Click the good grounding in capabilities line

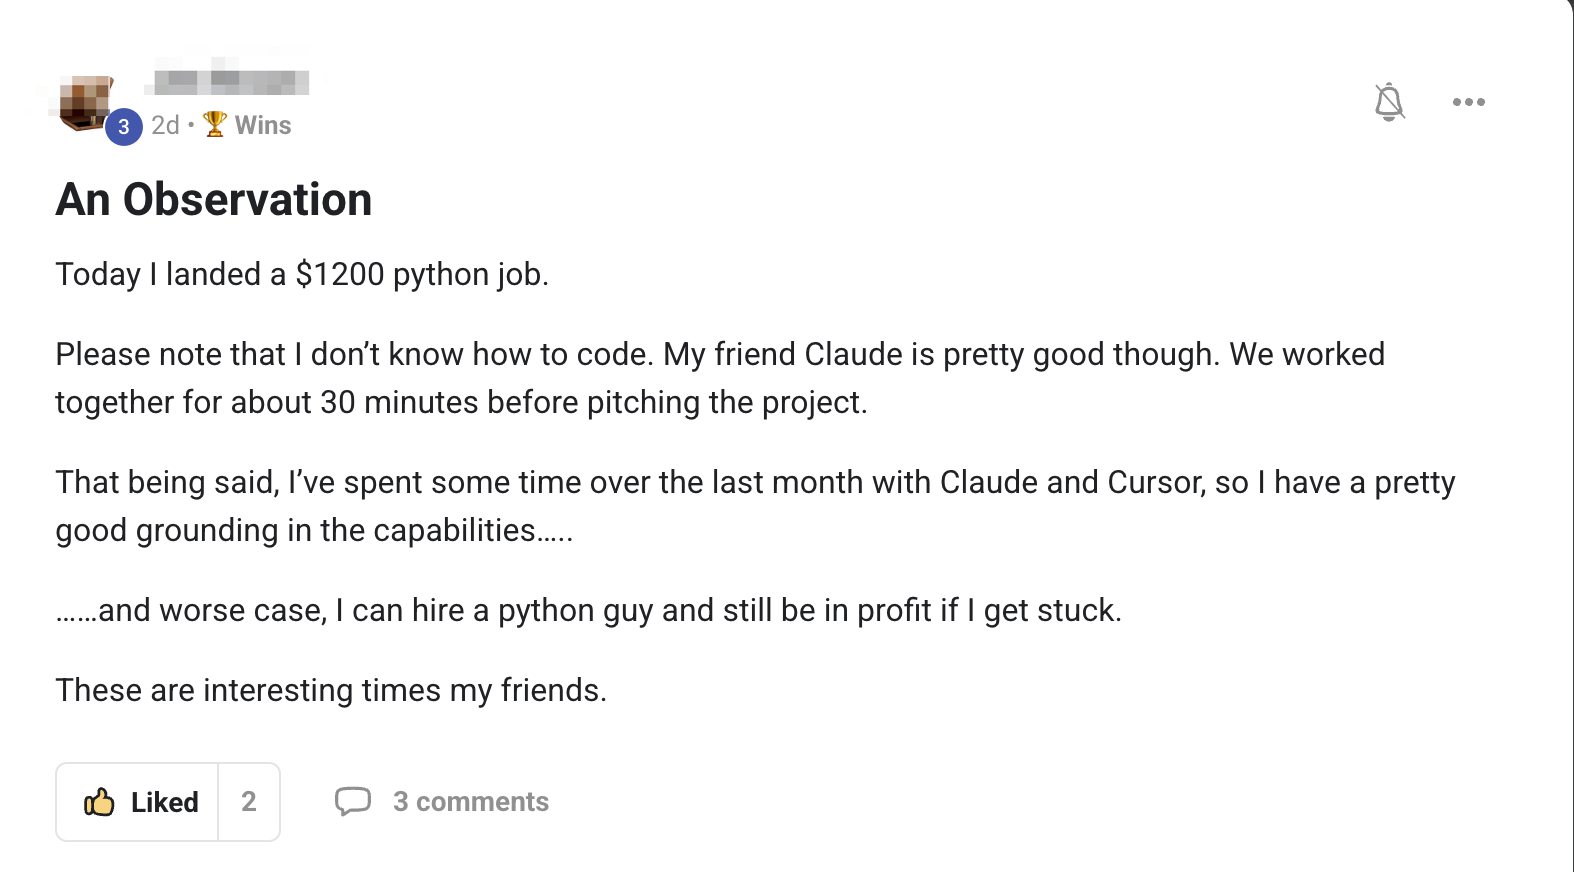[x=314, y=530]
